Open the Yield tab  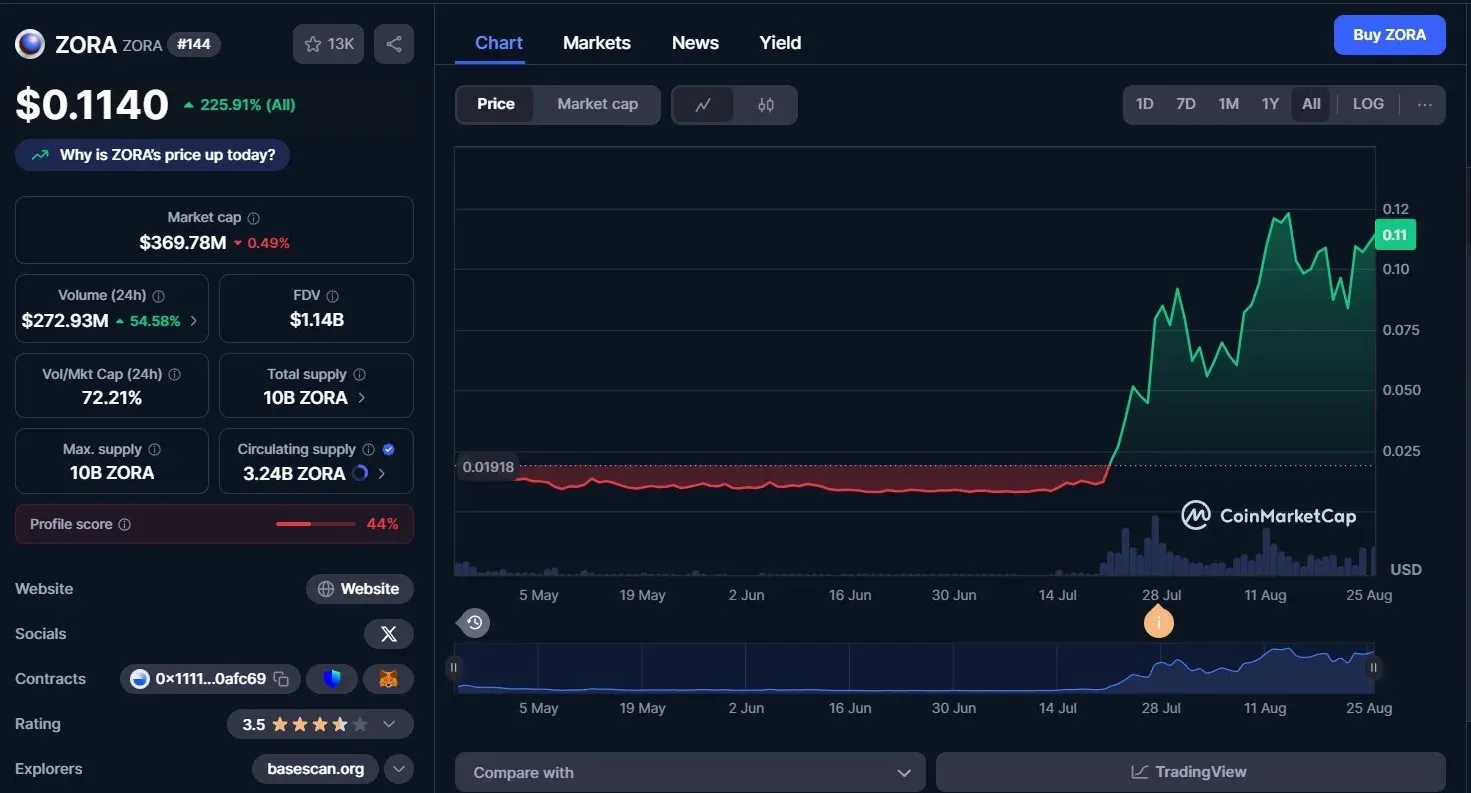pos(780,43)
